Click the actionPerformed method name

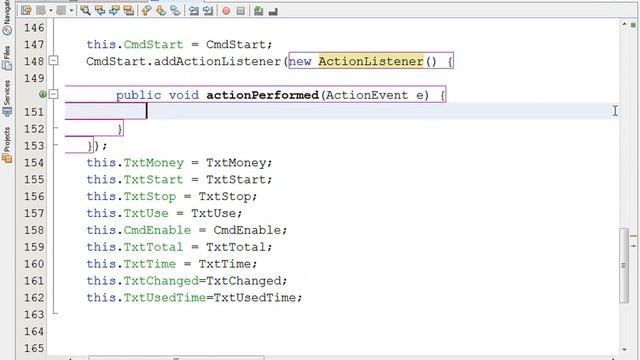[262, 95]
